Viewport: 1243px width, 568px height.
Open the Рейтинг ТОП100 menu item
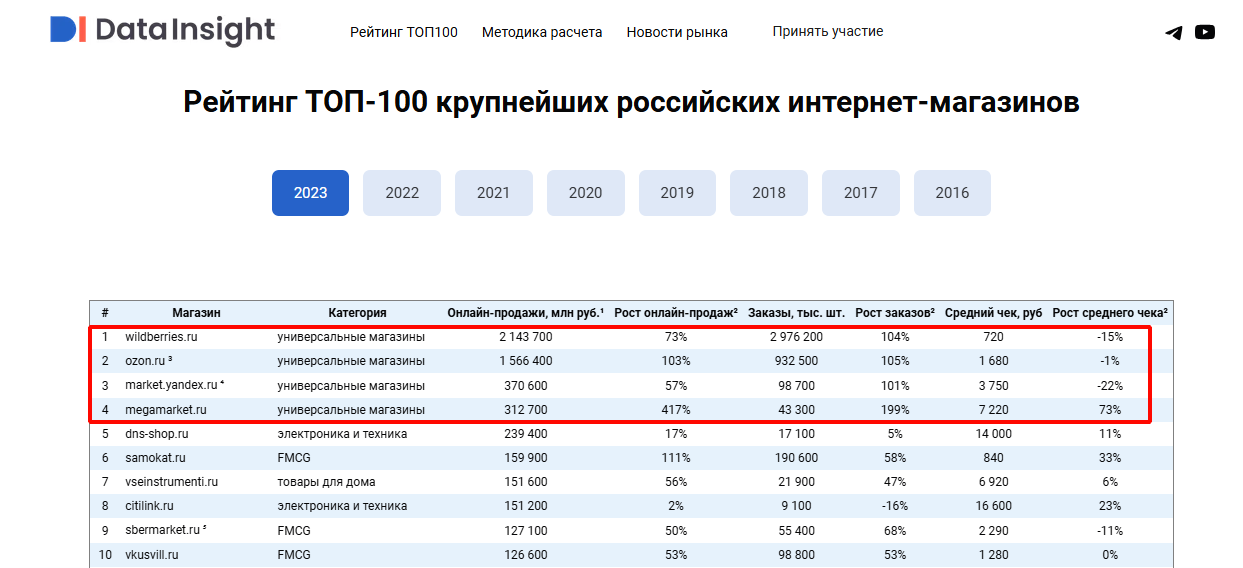[x=404, y=32]
